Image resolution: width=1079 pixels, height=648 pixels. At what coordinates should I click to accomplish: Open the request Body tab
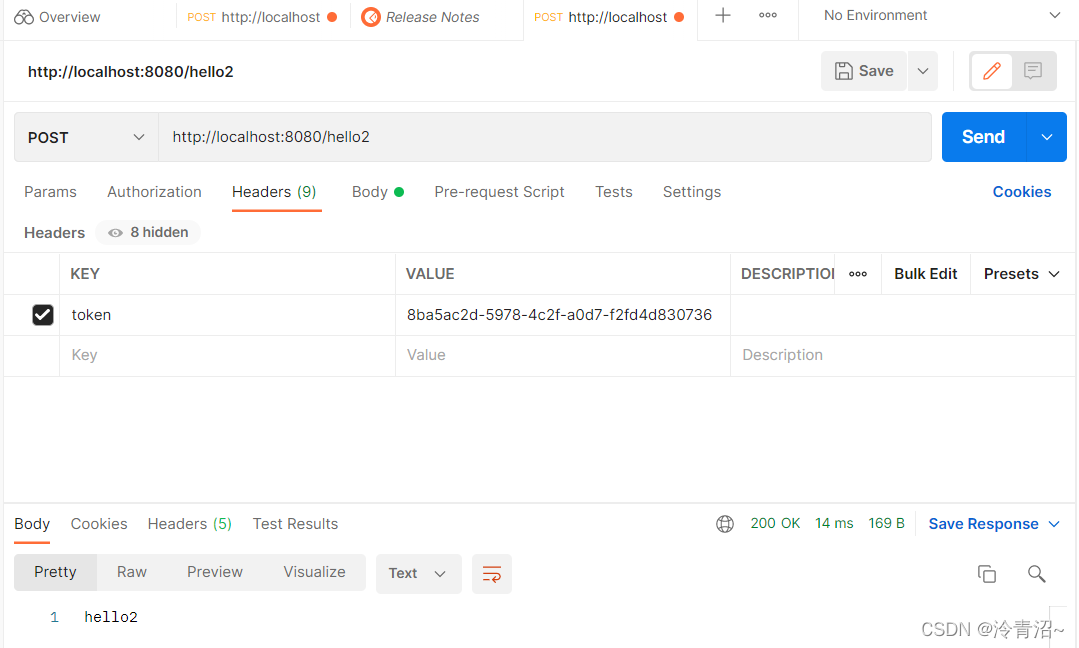(x=377, y=192)
